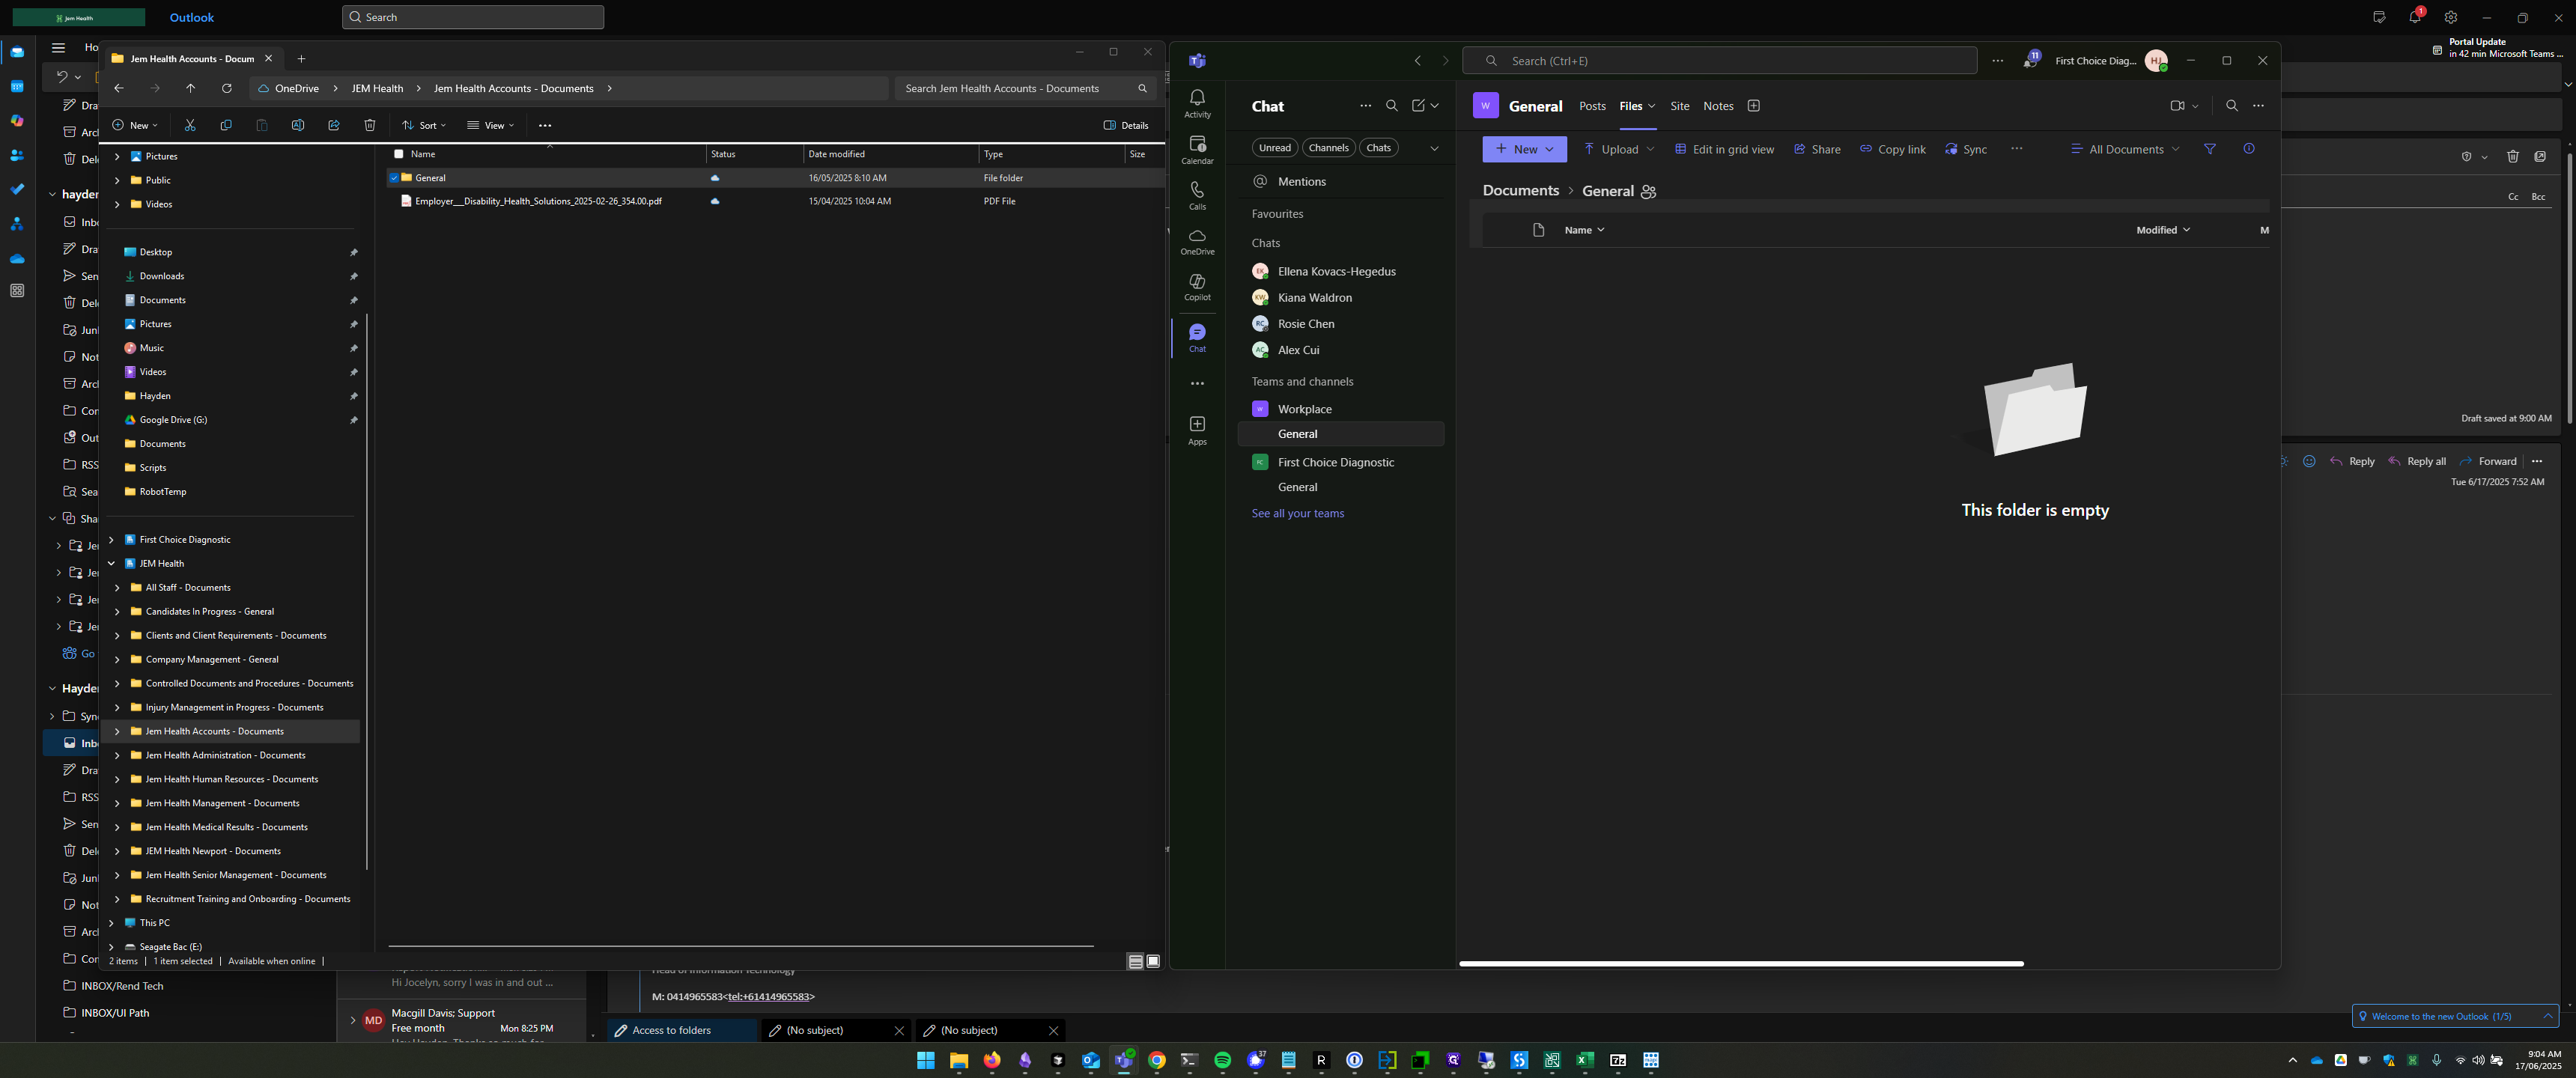
Task: Expand Jem Health Medical Results - Documents node
Action: (x=117, y=827)
